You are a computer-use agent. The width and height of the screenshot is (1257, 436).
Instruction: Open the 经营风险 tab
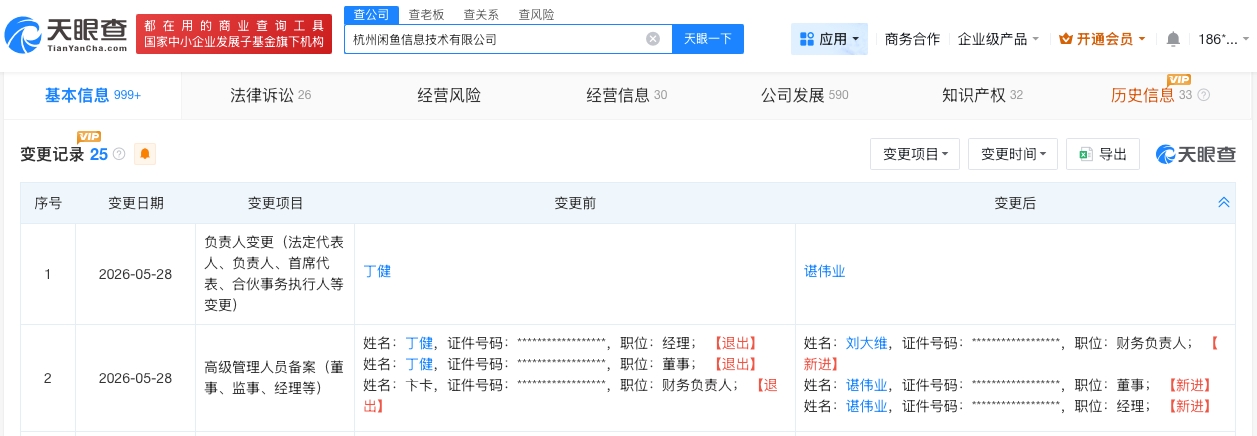449,96
